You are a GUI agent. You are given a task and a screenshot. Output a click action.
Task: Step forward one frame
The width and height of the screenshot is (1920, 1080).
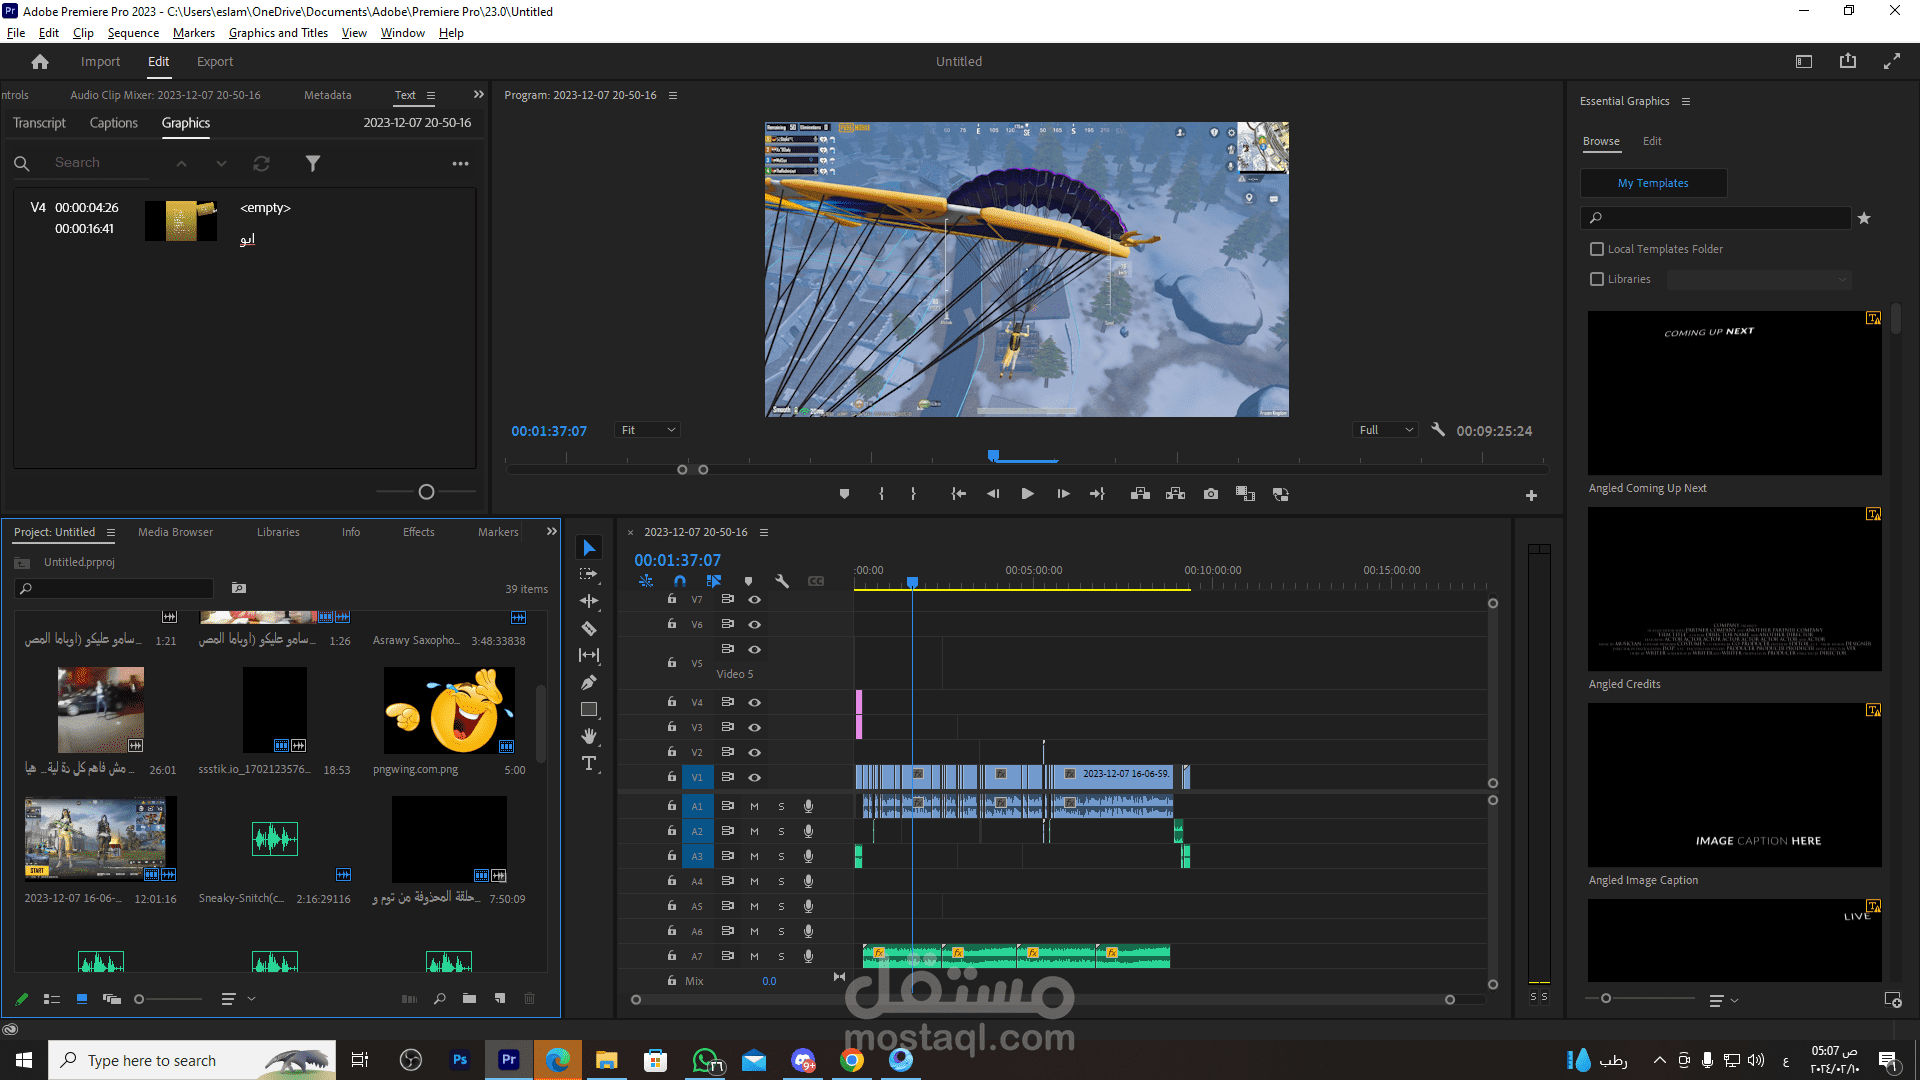pyautogui.click(x=1063, y=494)
